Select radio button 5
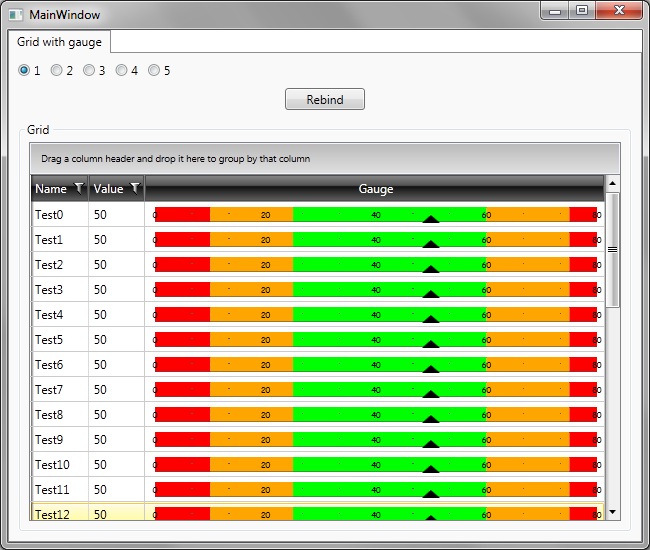The width and height of the screenshot is (650, 550). click(154, 70)
